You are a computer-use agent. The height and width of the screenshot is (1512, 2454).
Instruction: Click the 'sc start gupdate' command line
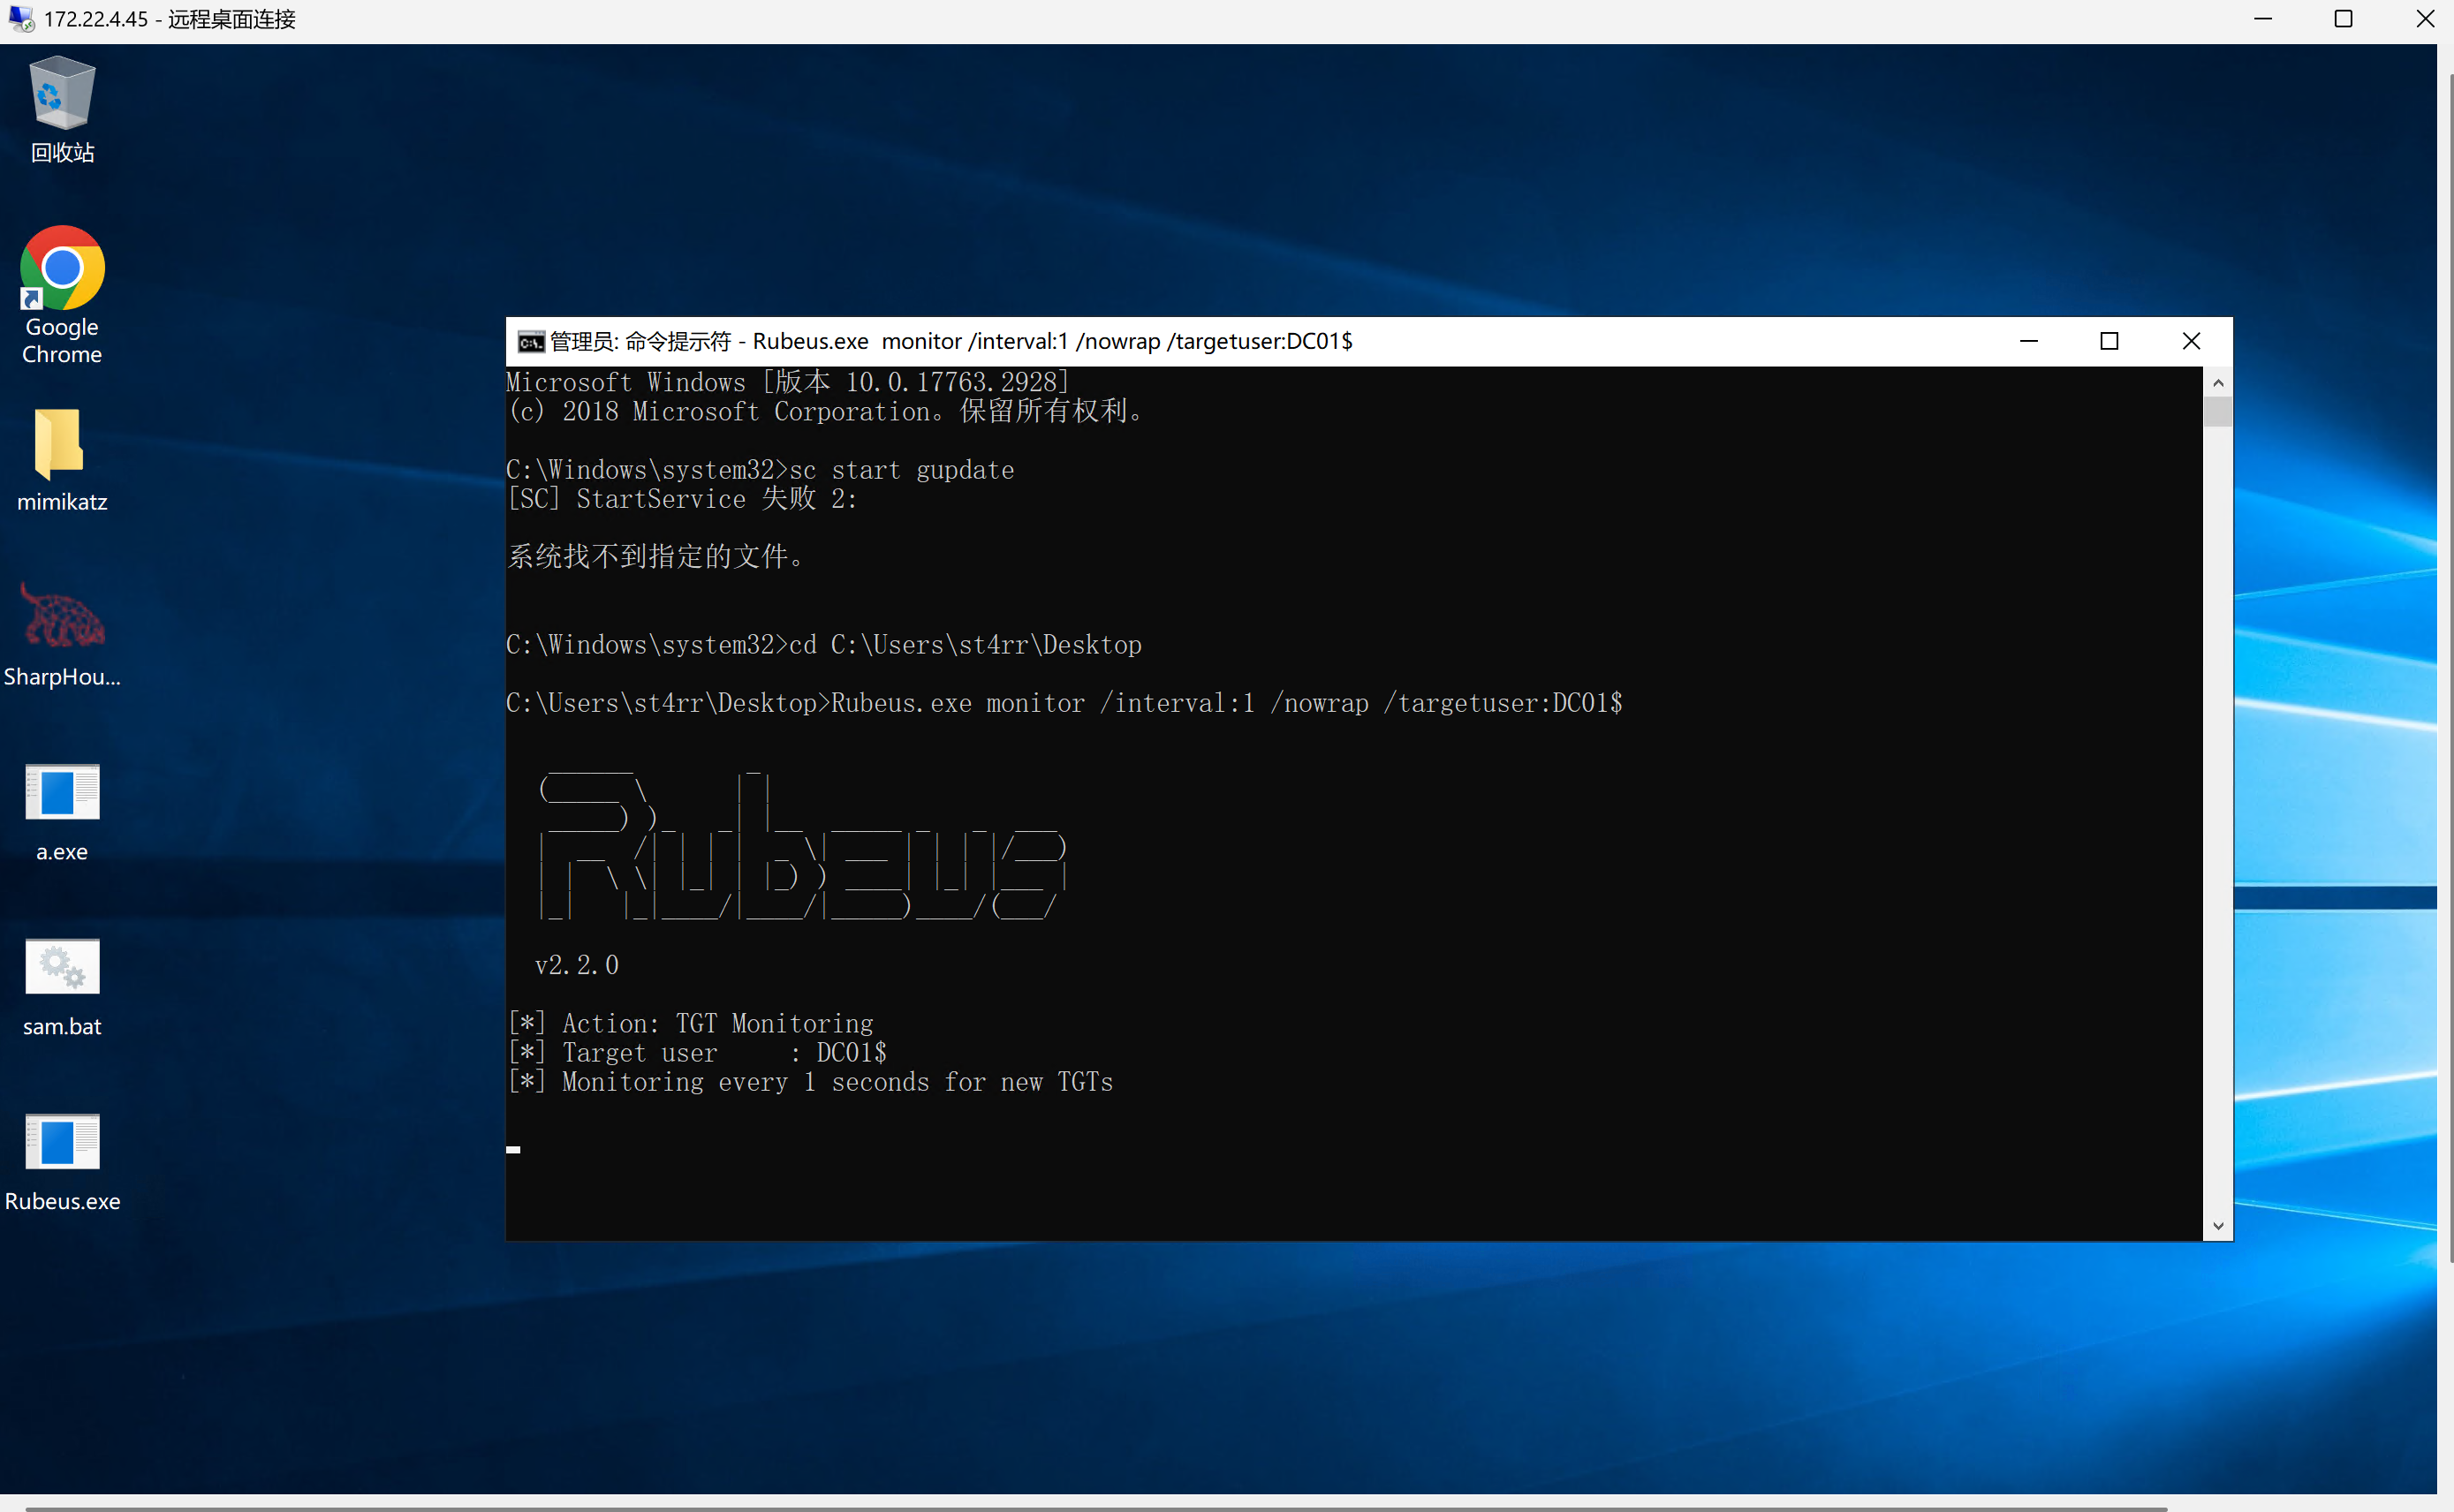[x=760, y=470]
